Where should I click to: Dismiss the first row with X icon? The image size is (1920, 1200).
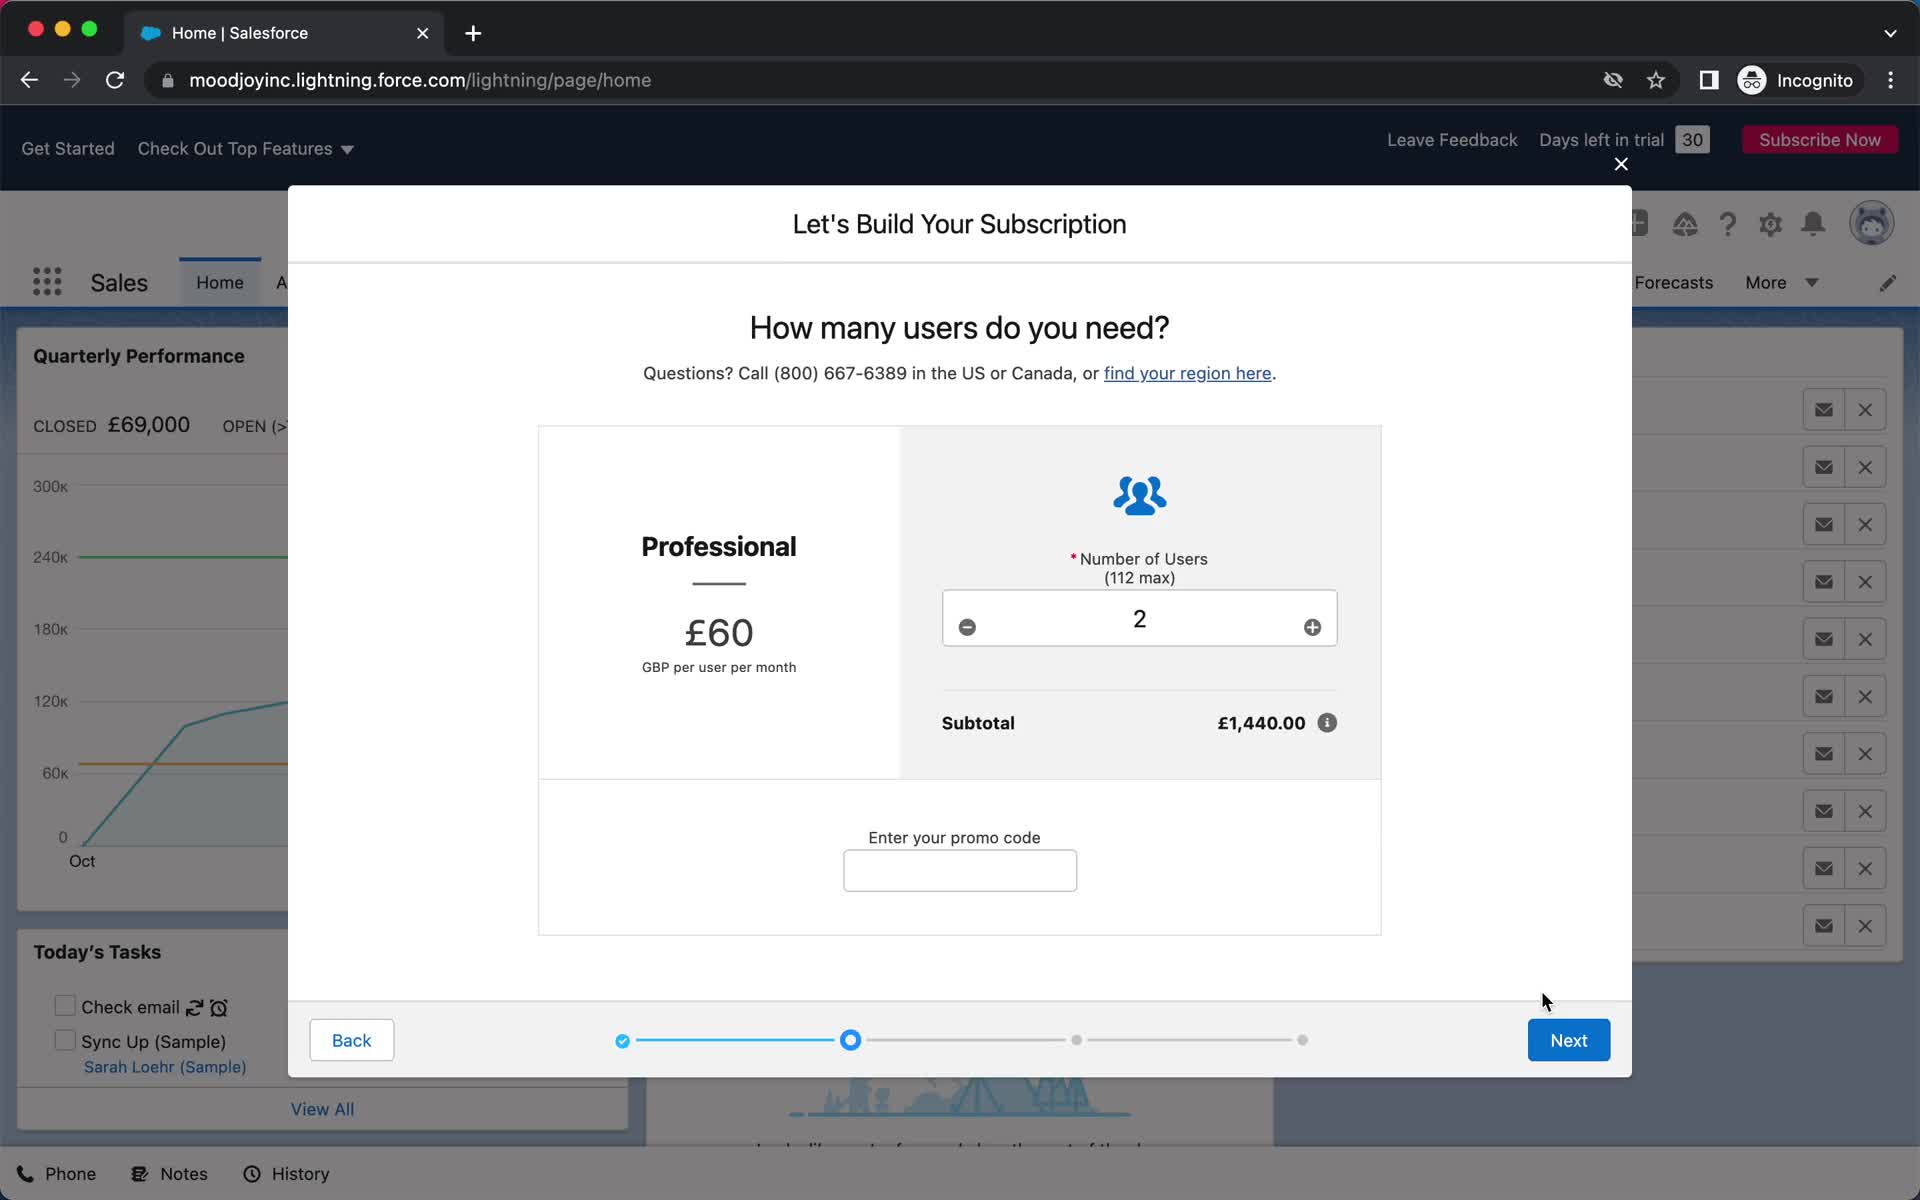pyautogui.click(x=1865, y=410)
